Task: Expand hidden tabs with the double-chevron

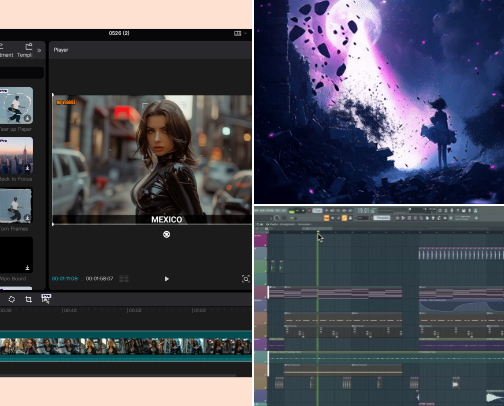Action: pyautogui.click(x=39, y=50)
